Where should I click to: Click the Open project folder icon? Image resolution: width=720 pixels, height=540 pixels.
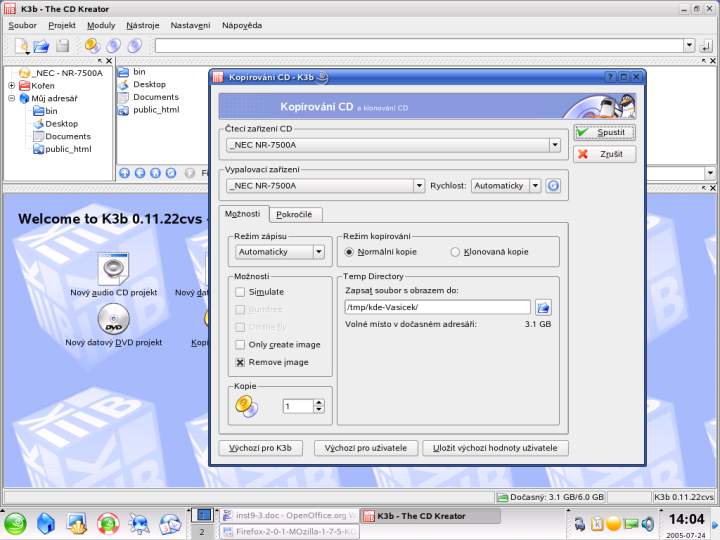41,46
